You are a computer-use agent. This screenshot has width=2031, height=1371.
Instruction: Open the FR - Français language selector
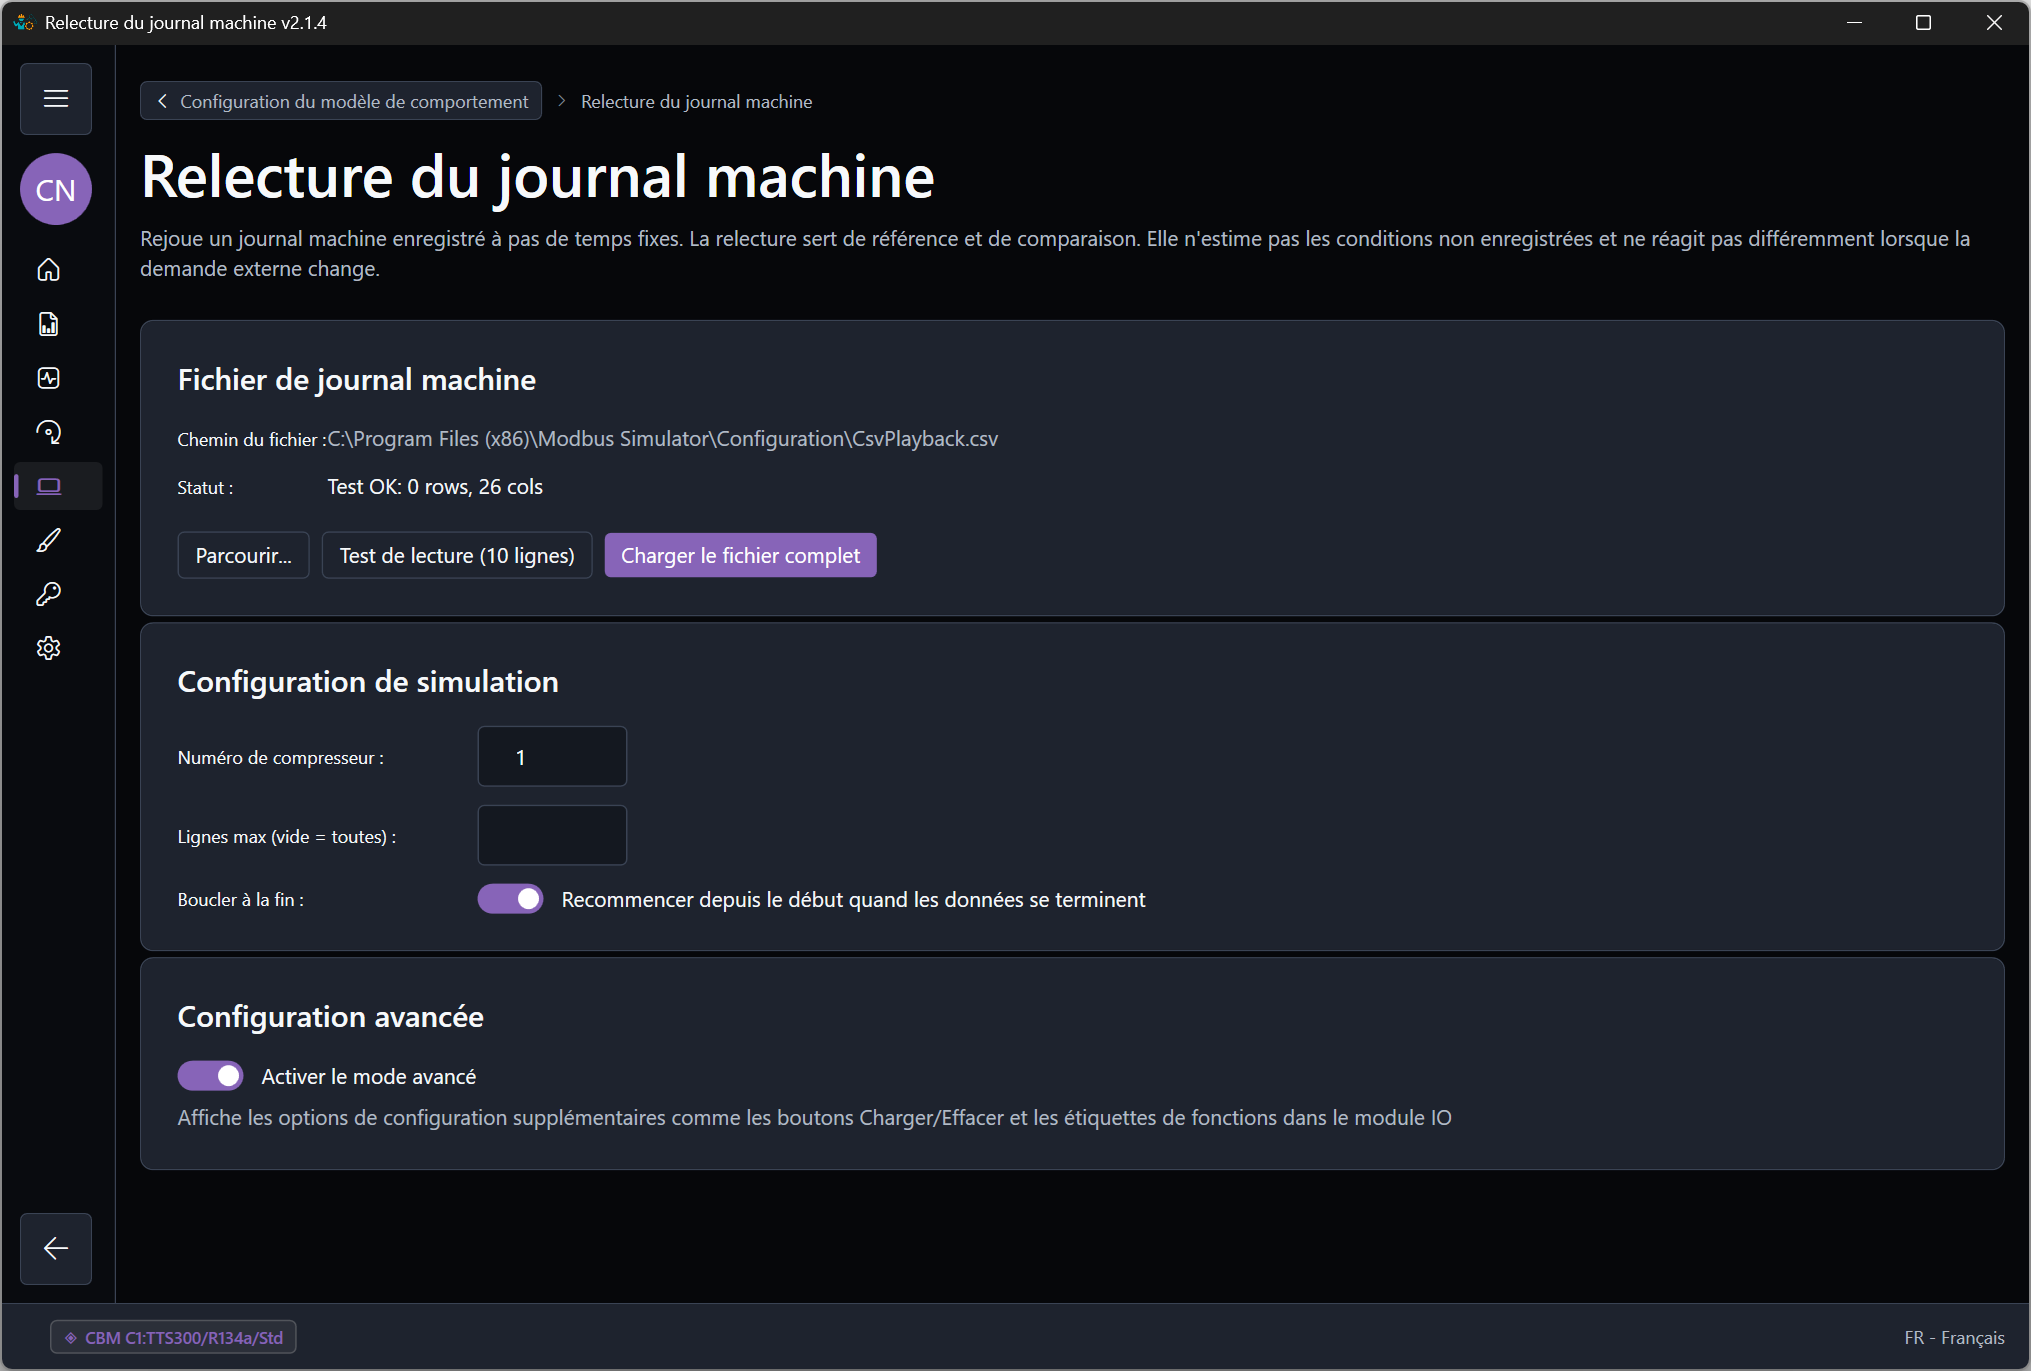(1954, 1337)
